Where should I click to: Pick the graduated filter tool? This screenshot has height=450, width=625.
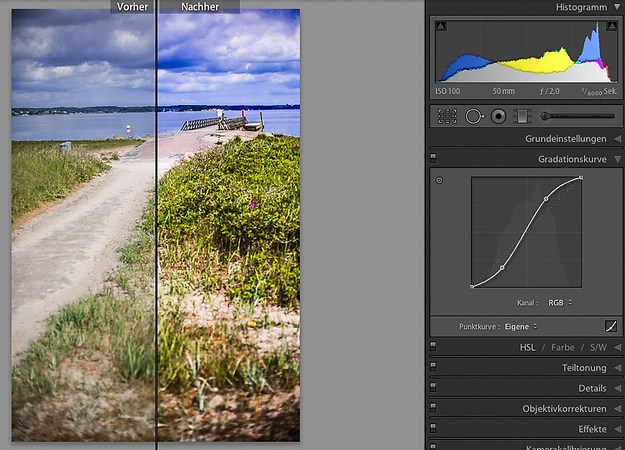[521, 116]
